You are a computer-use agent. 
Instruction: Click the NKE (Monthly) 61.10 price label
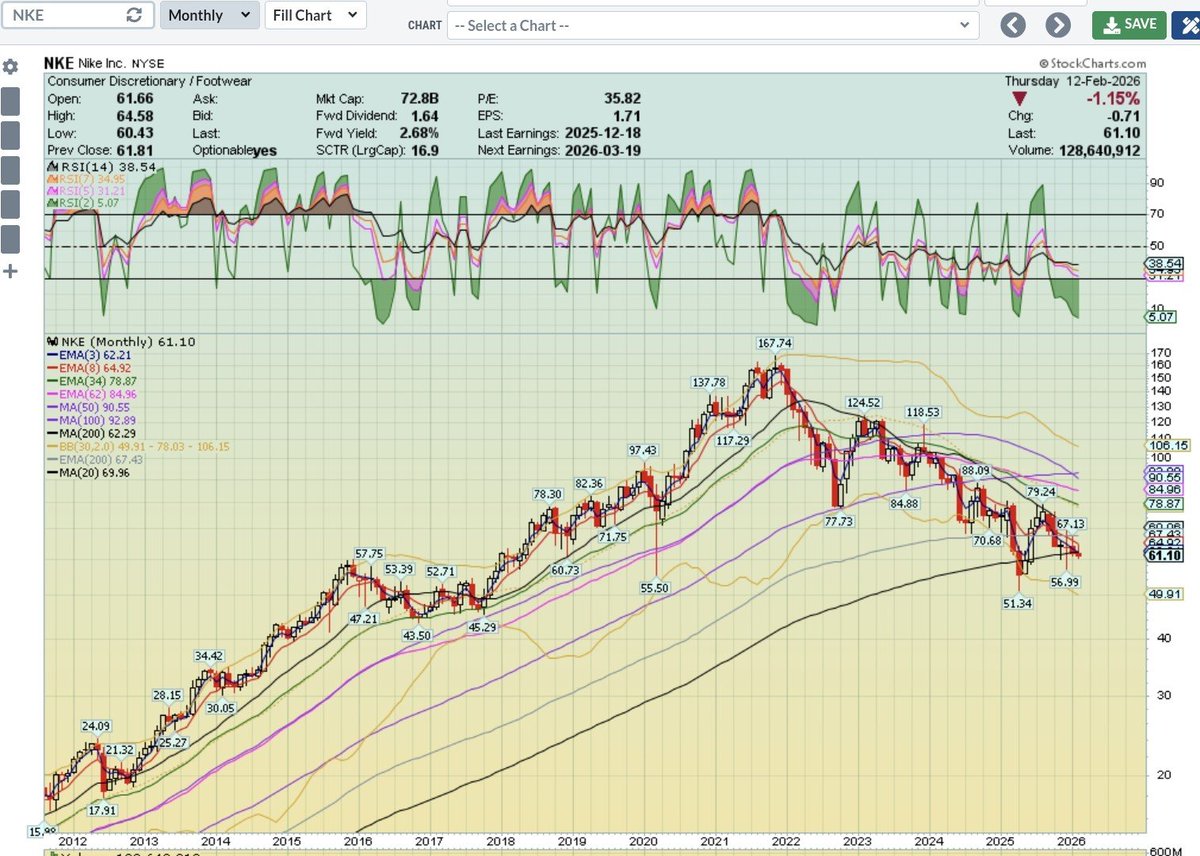(121, 341)
